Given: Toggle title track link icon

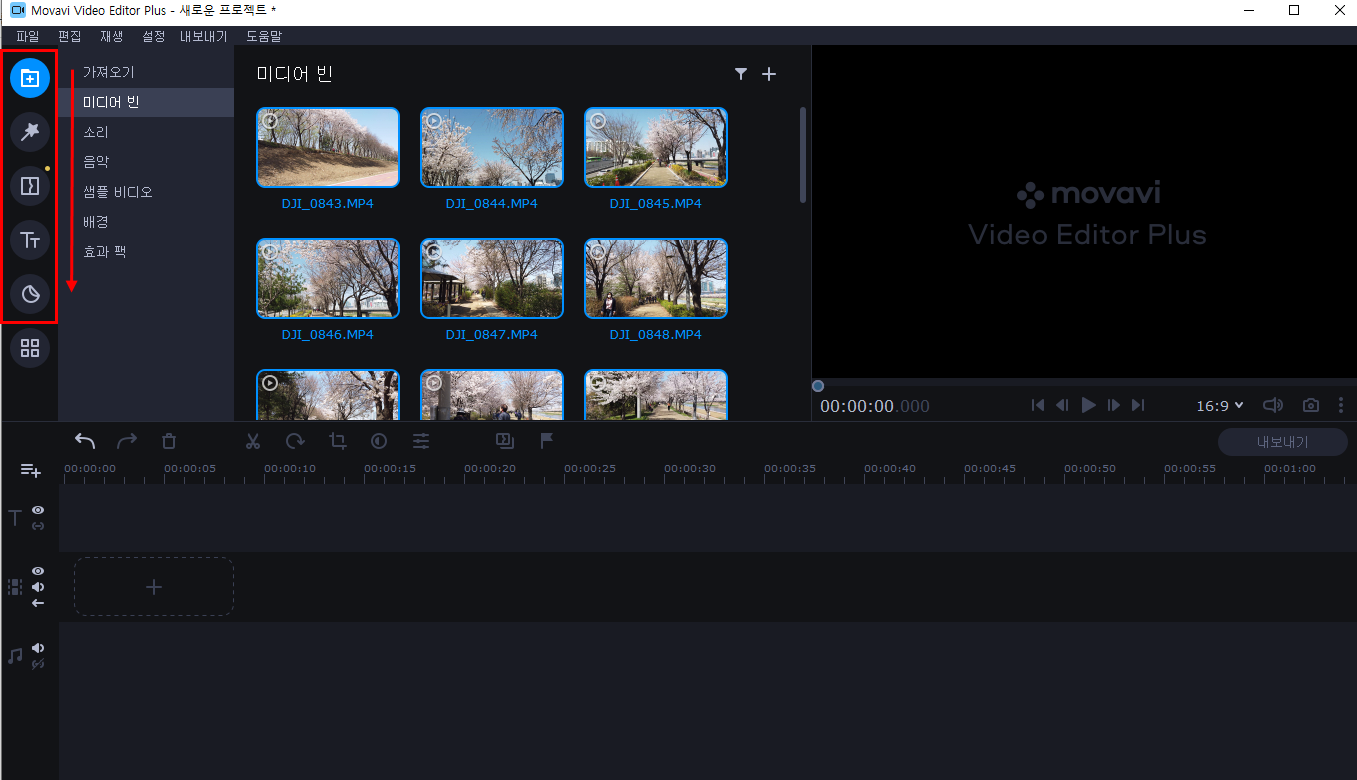Looking at the screenshot, I should [38, 526].
